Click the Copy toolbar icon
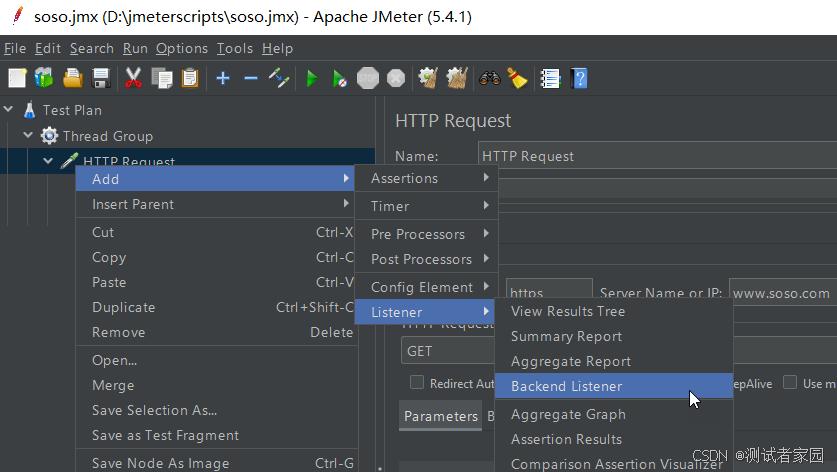837x472 pixels. click(162, 78)
